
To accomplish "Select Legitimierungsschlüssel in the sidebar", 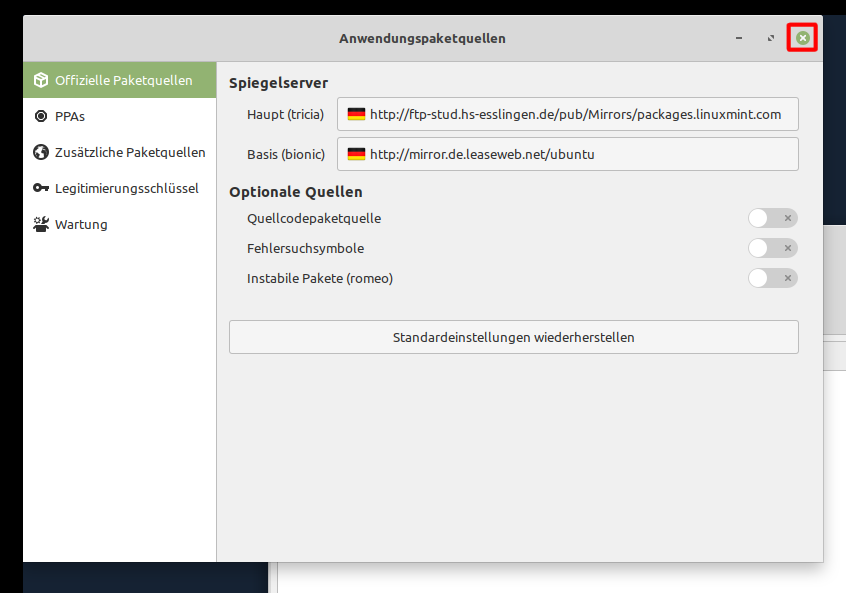I will click(x=126, y=188).
